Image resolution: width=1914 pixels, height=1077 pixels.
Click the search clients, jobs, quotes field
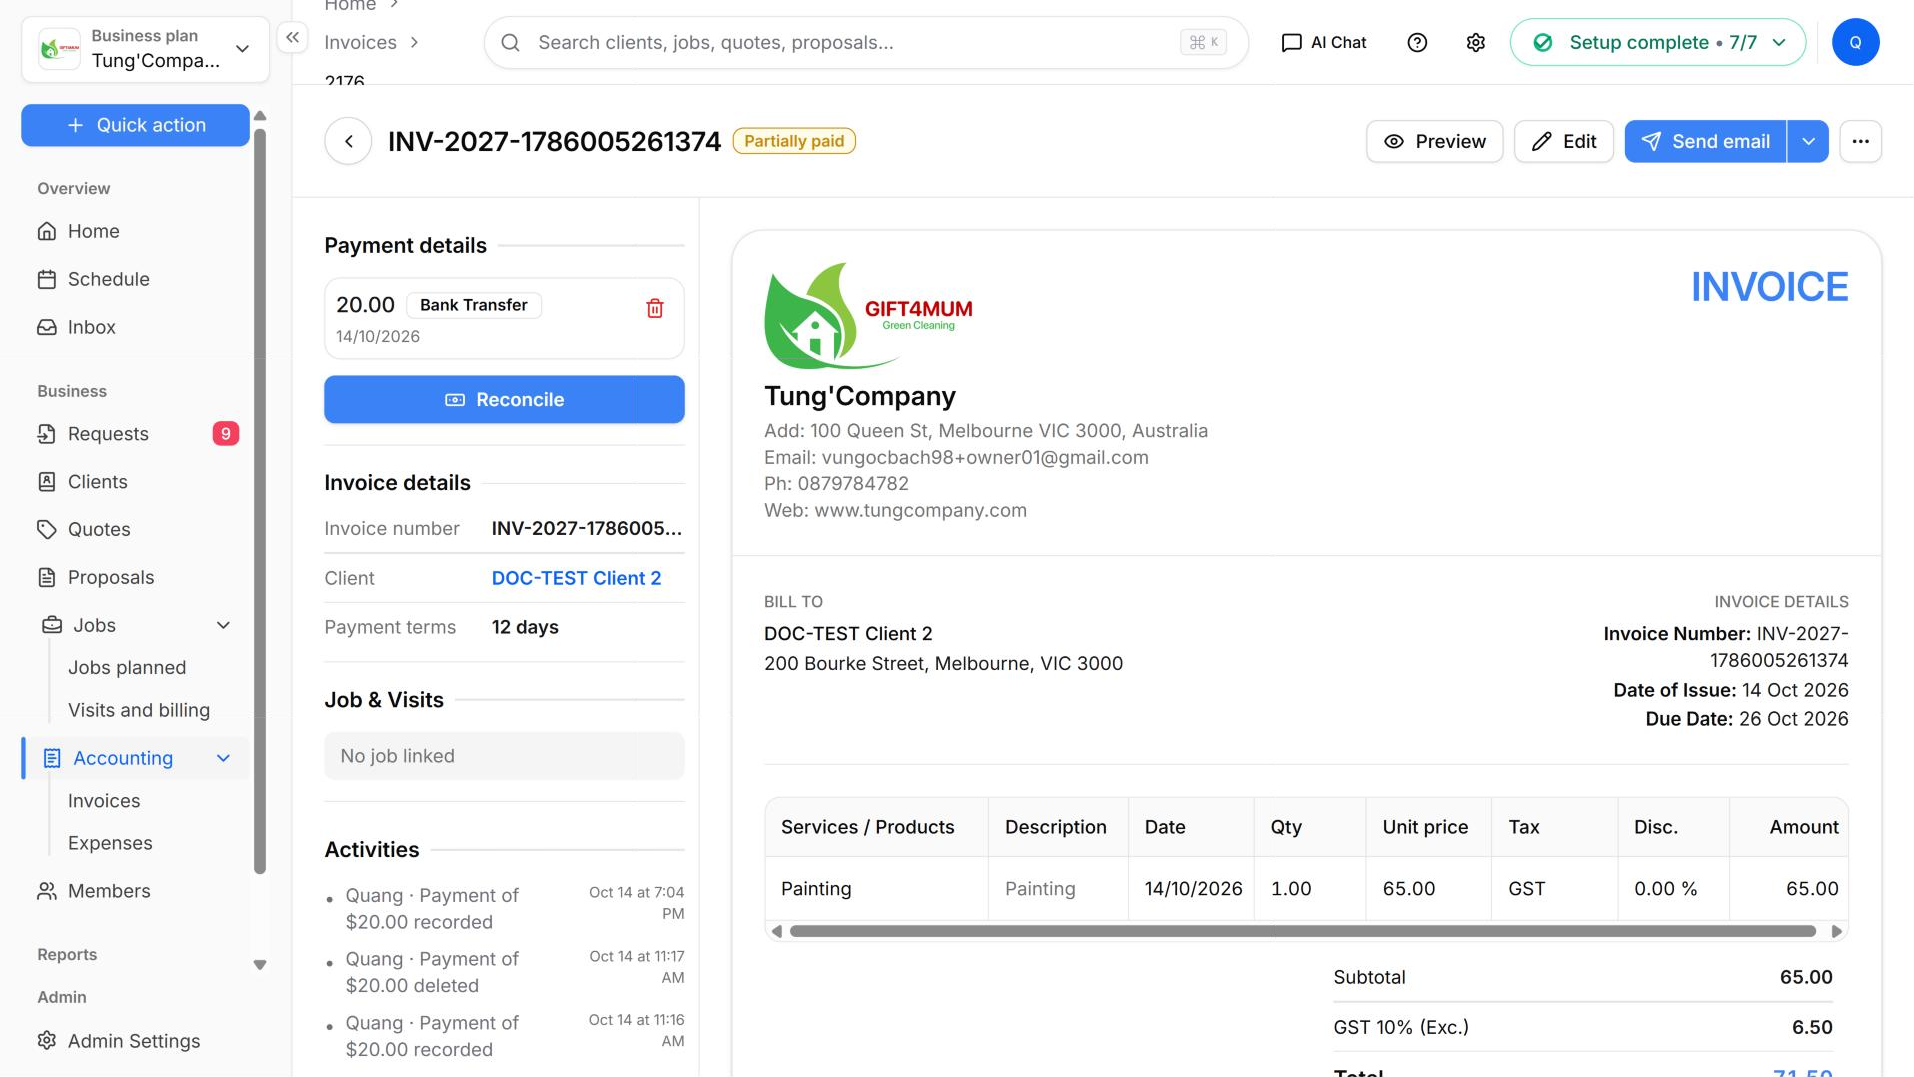[x=866, y=42]
